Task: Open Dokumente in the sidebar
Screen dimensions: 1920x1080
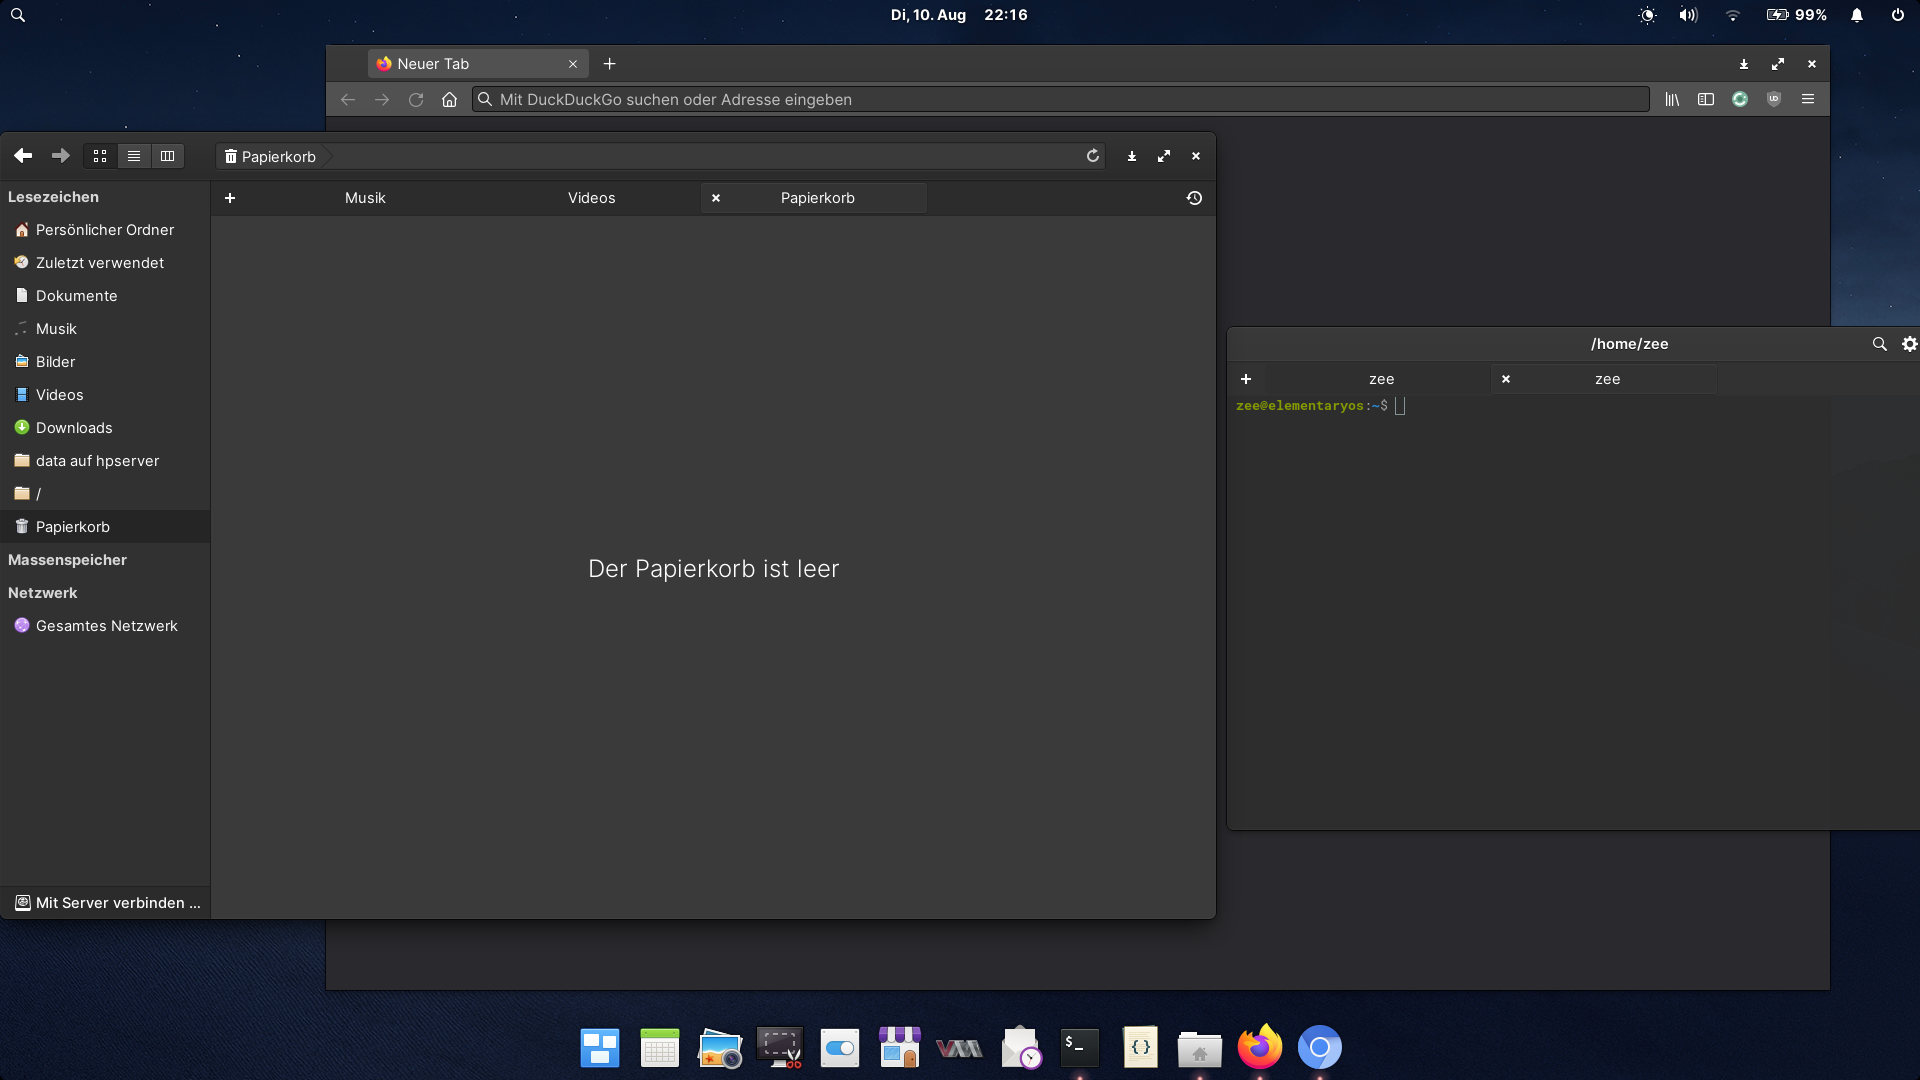Action: [x=105, y=296]
